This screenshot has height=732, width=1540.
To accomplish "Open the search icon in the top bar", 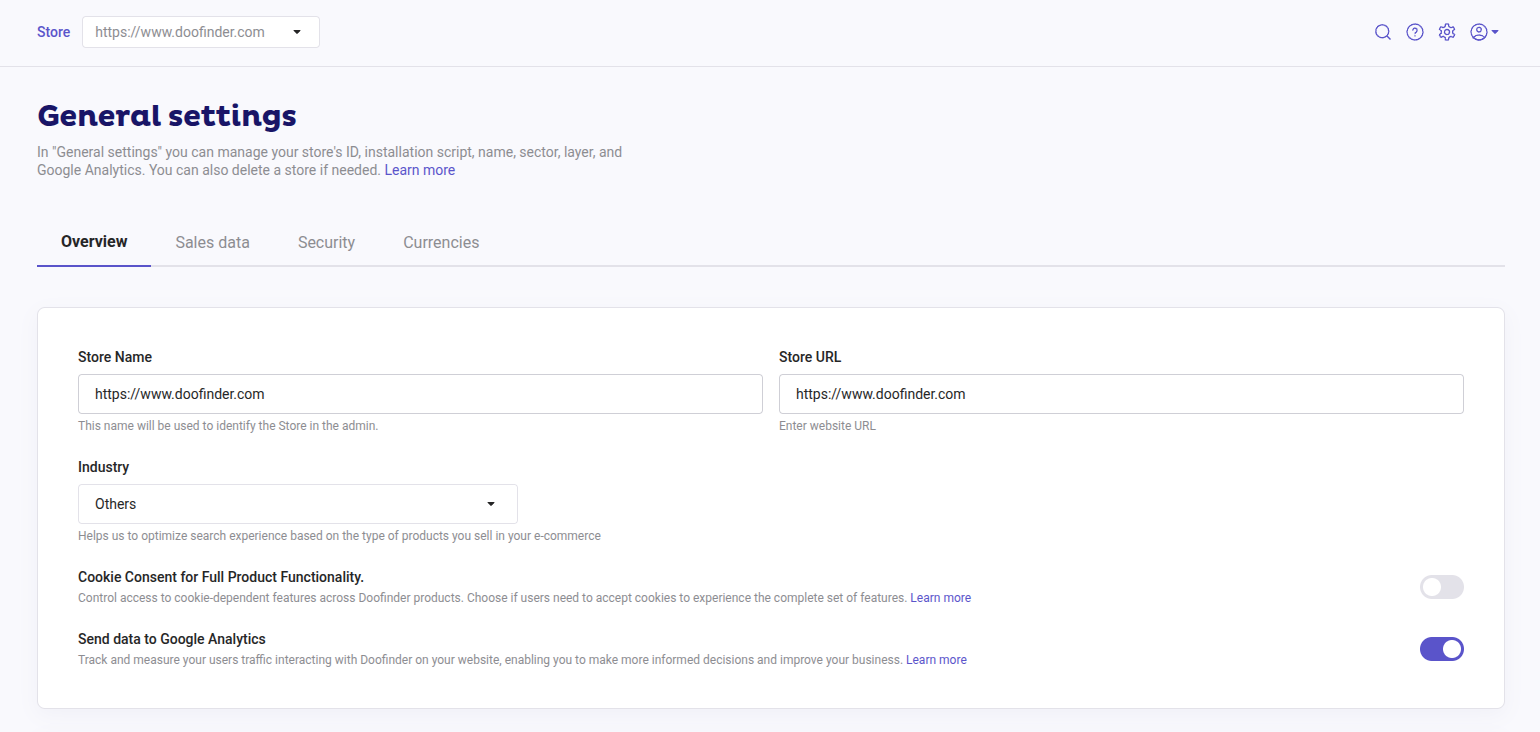I will click(x=1383, y=31).
